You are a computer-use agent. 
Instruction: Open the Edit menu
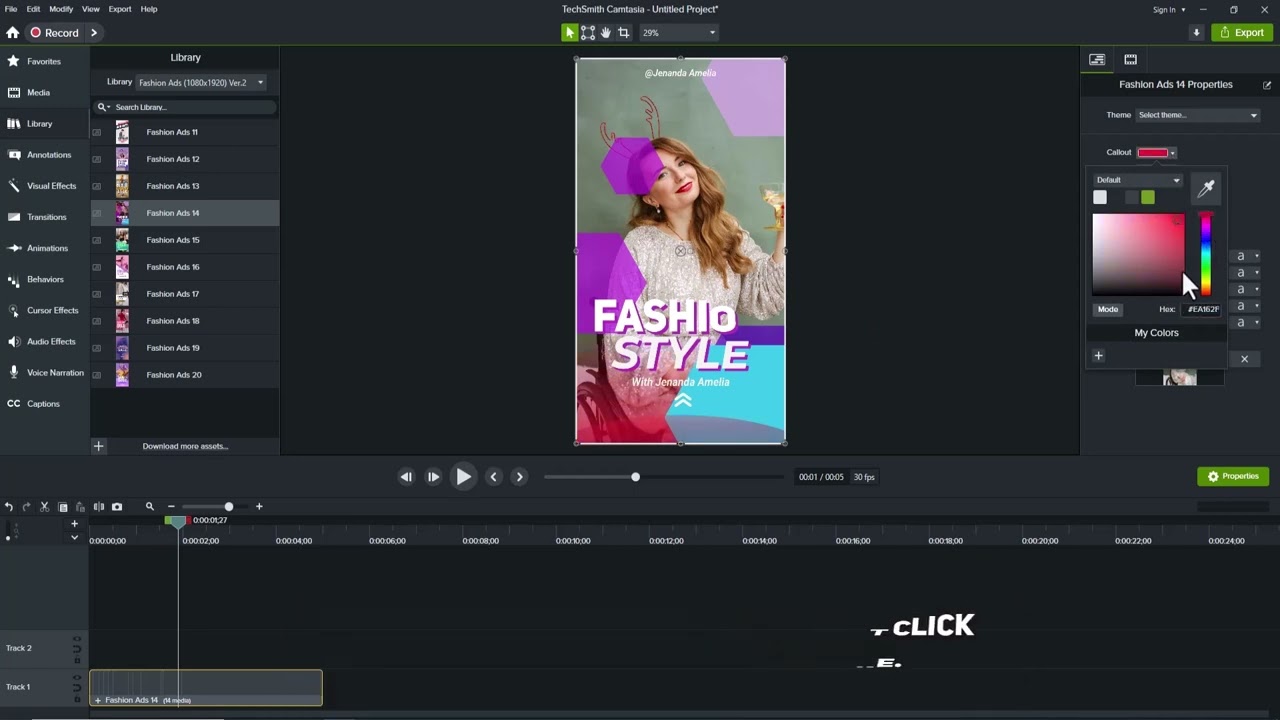(34, 9)
